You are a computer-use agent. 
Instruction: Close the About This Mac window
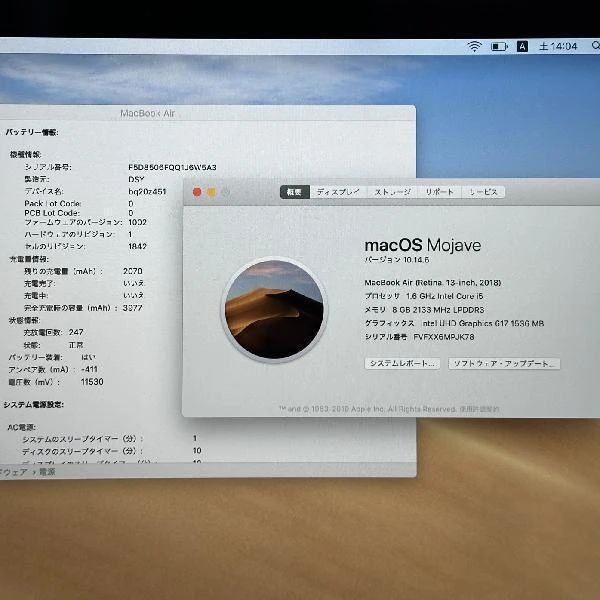coord(197,192)
